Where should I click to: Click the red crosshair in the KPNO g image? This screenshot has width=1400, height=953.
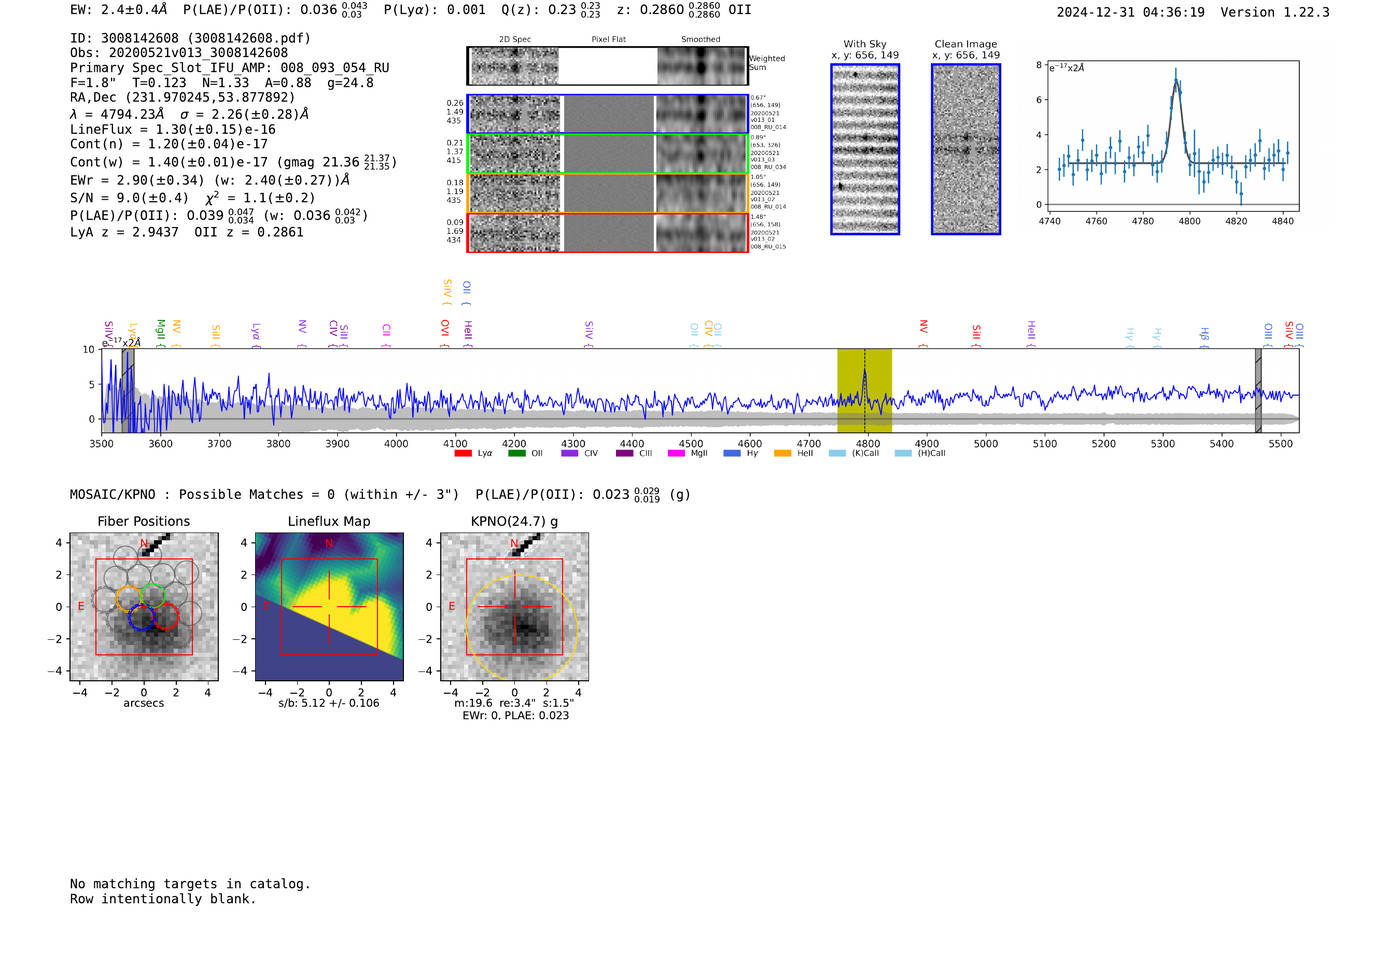(514, 607)
